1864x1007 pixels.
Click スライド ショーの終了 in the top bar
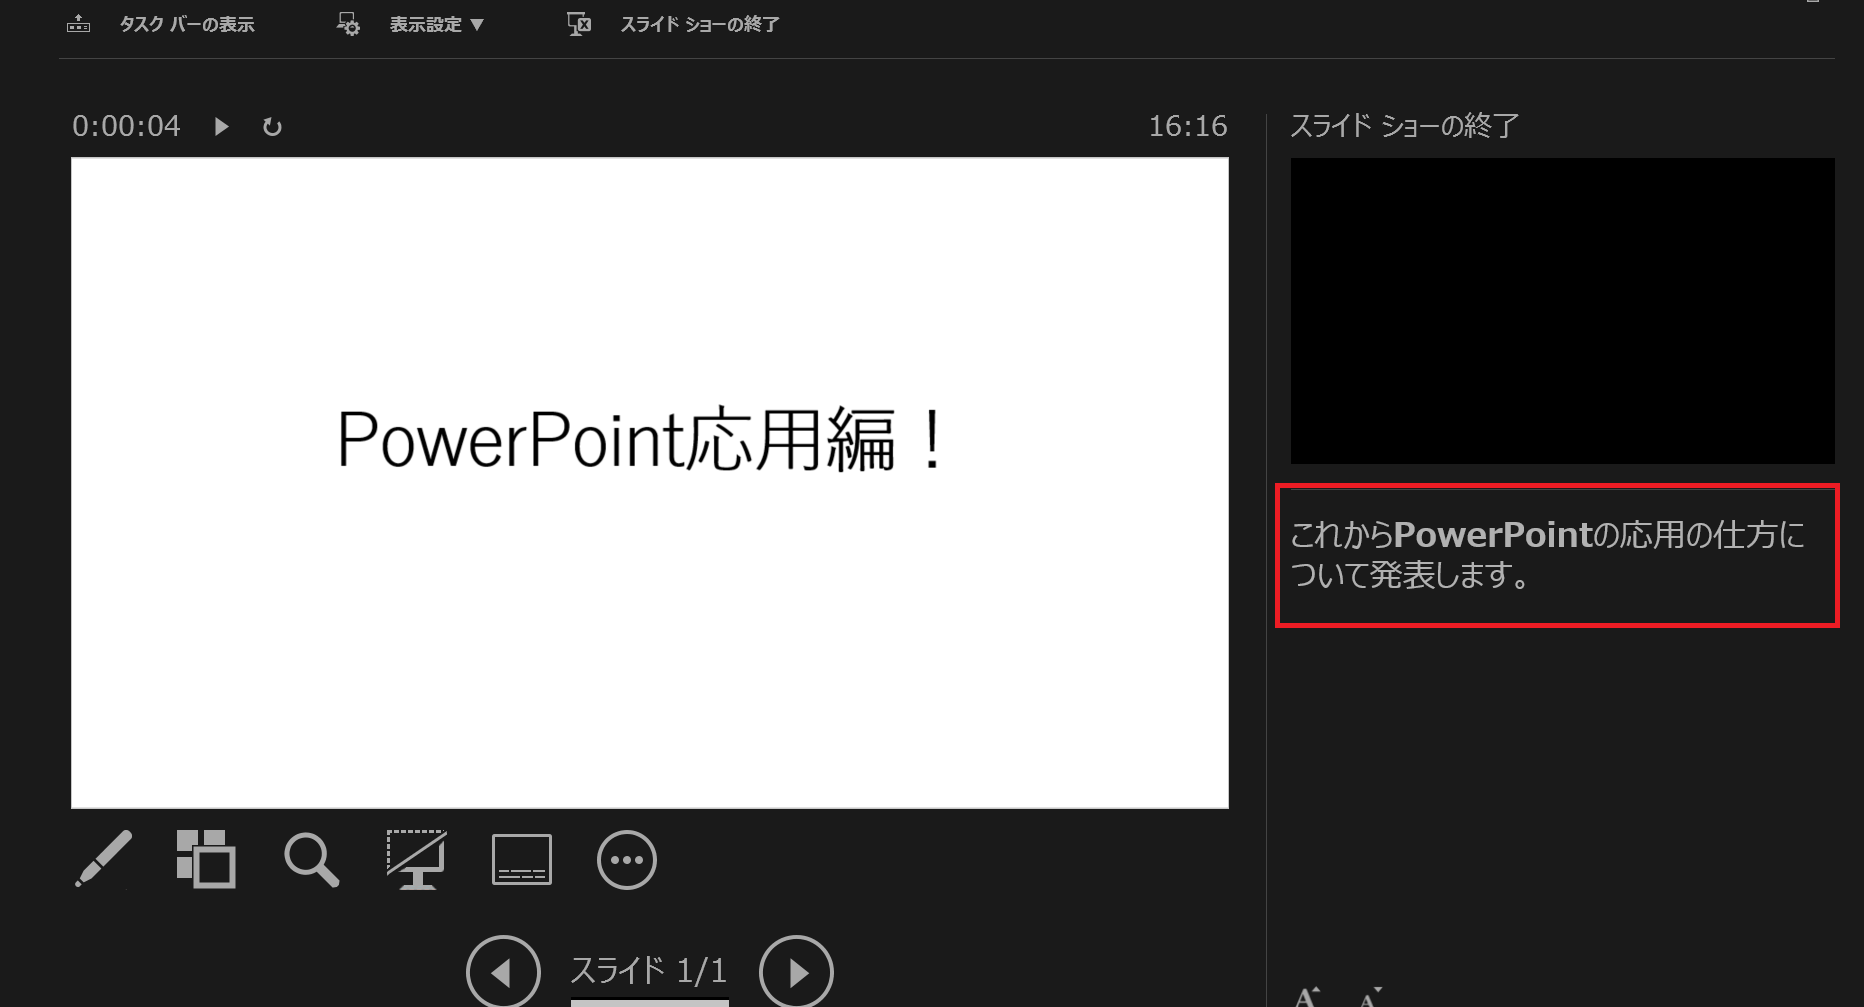pyautogui.click(x=699, y=25)
